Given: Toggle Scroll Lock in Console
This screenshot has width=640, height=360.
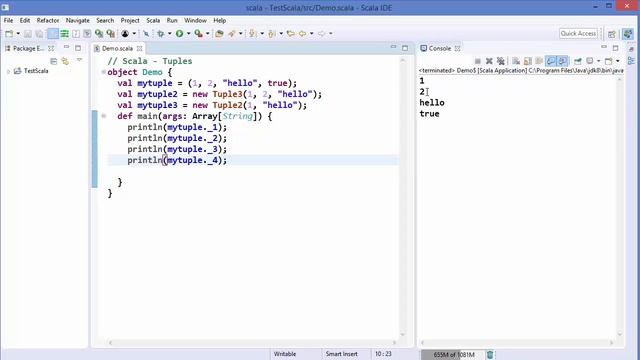Looking at the screenshot, I should pos(527,61).
